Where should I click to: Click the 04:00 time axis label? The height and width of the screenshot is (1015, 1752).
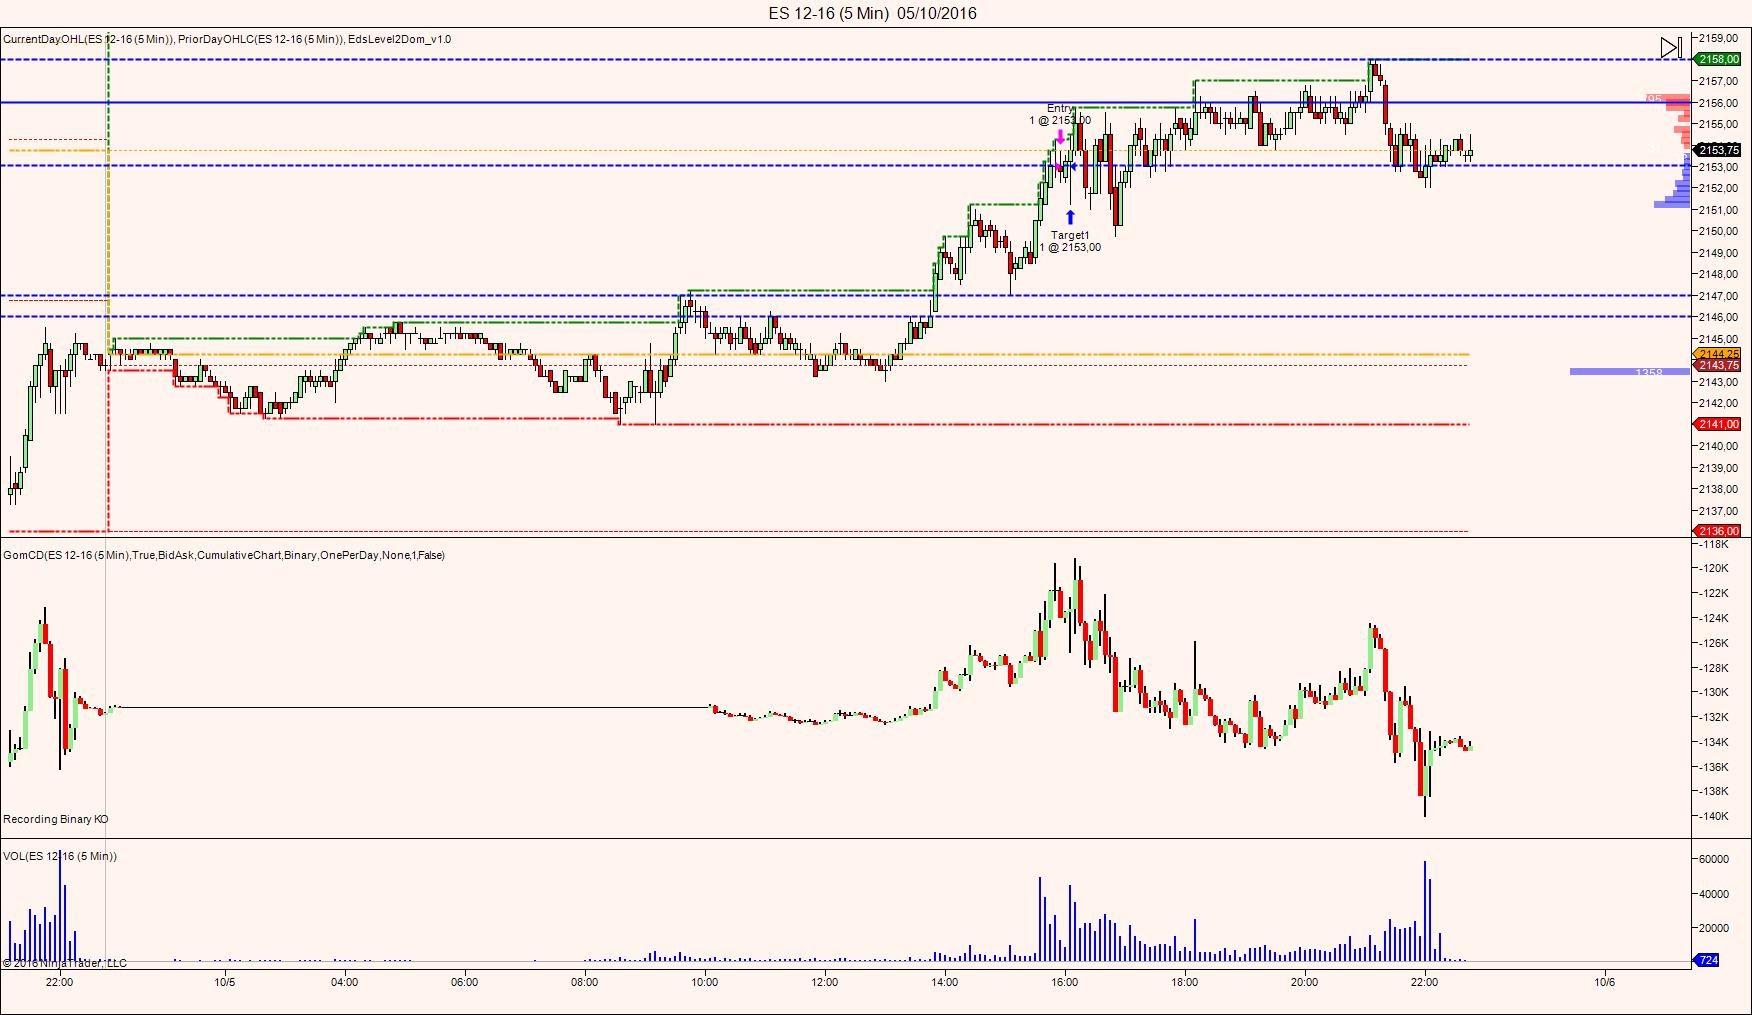click(x=345, y=982)
